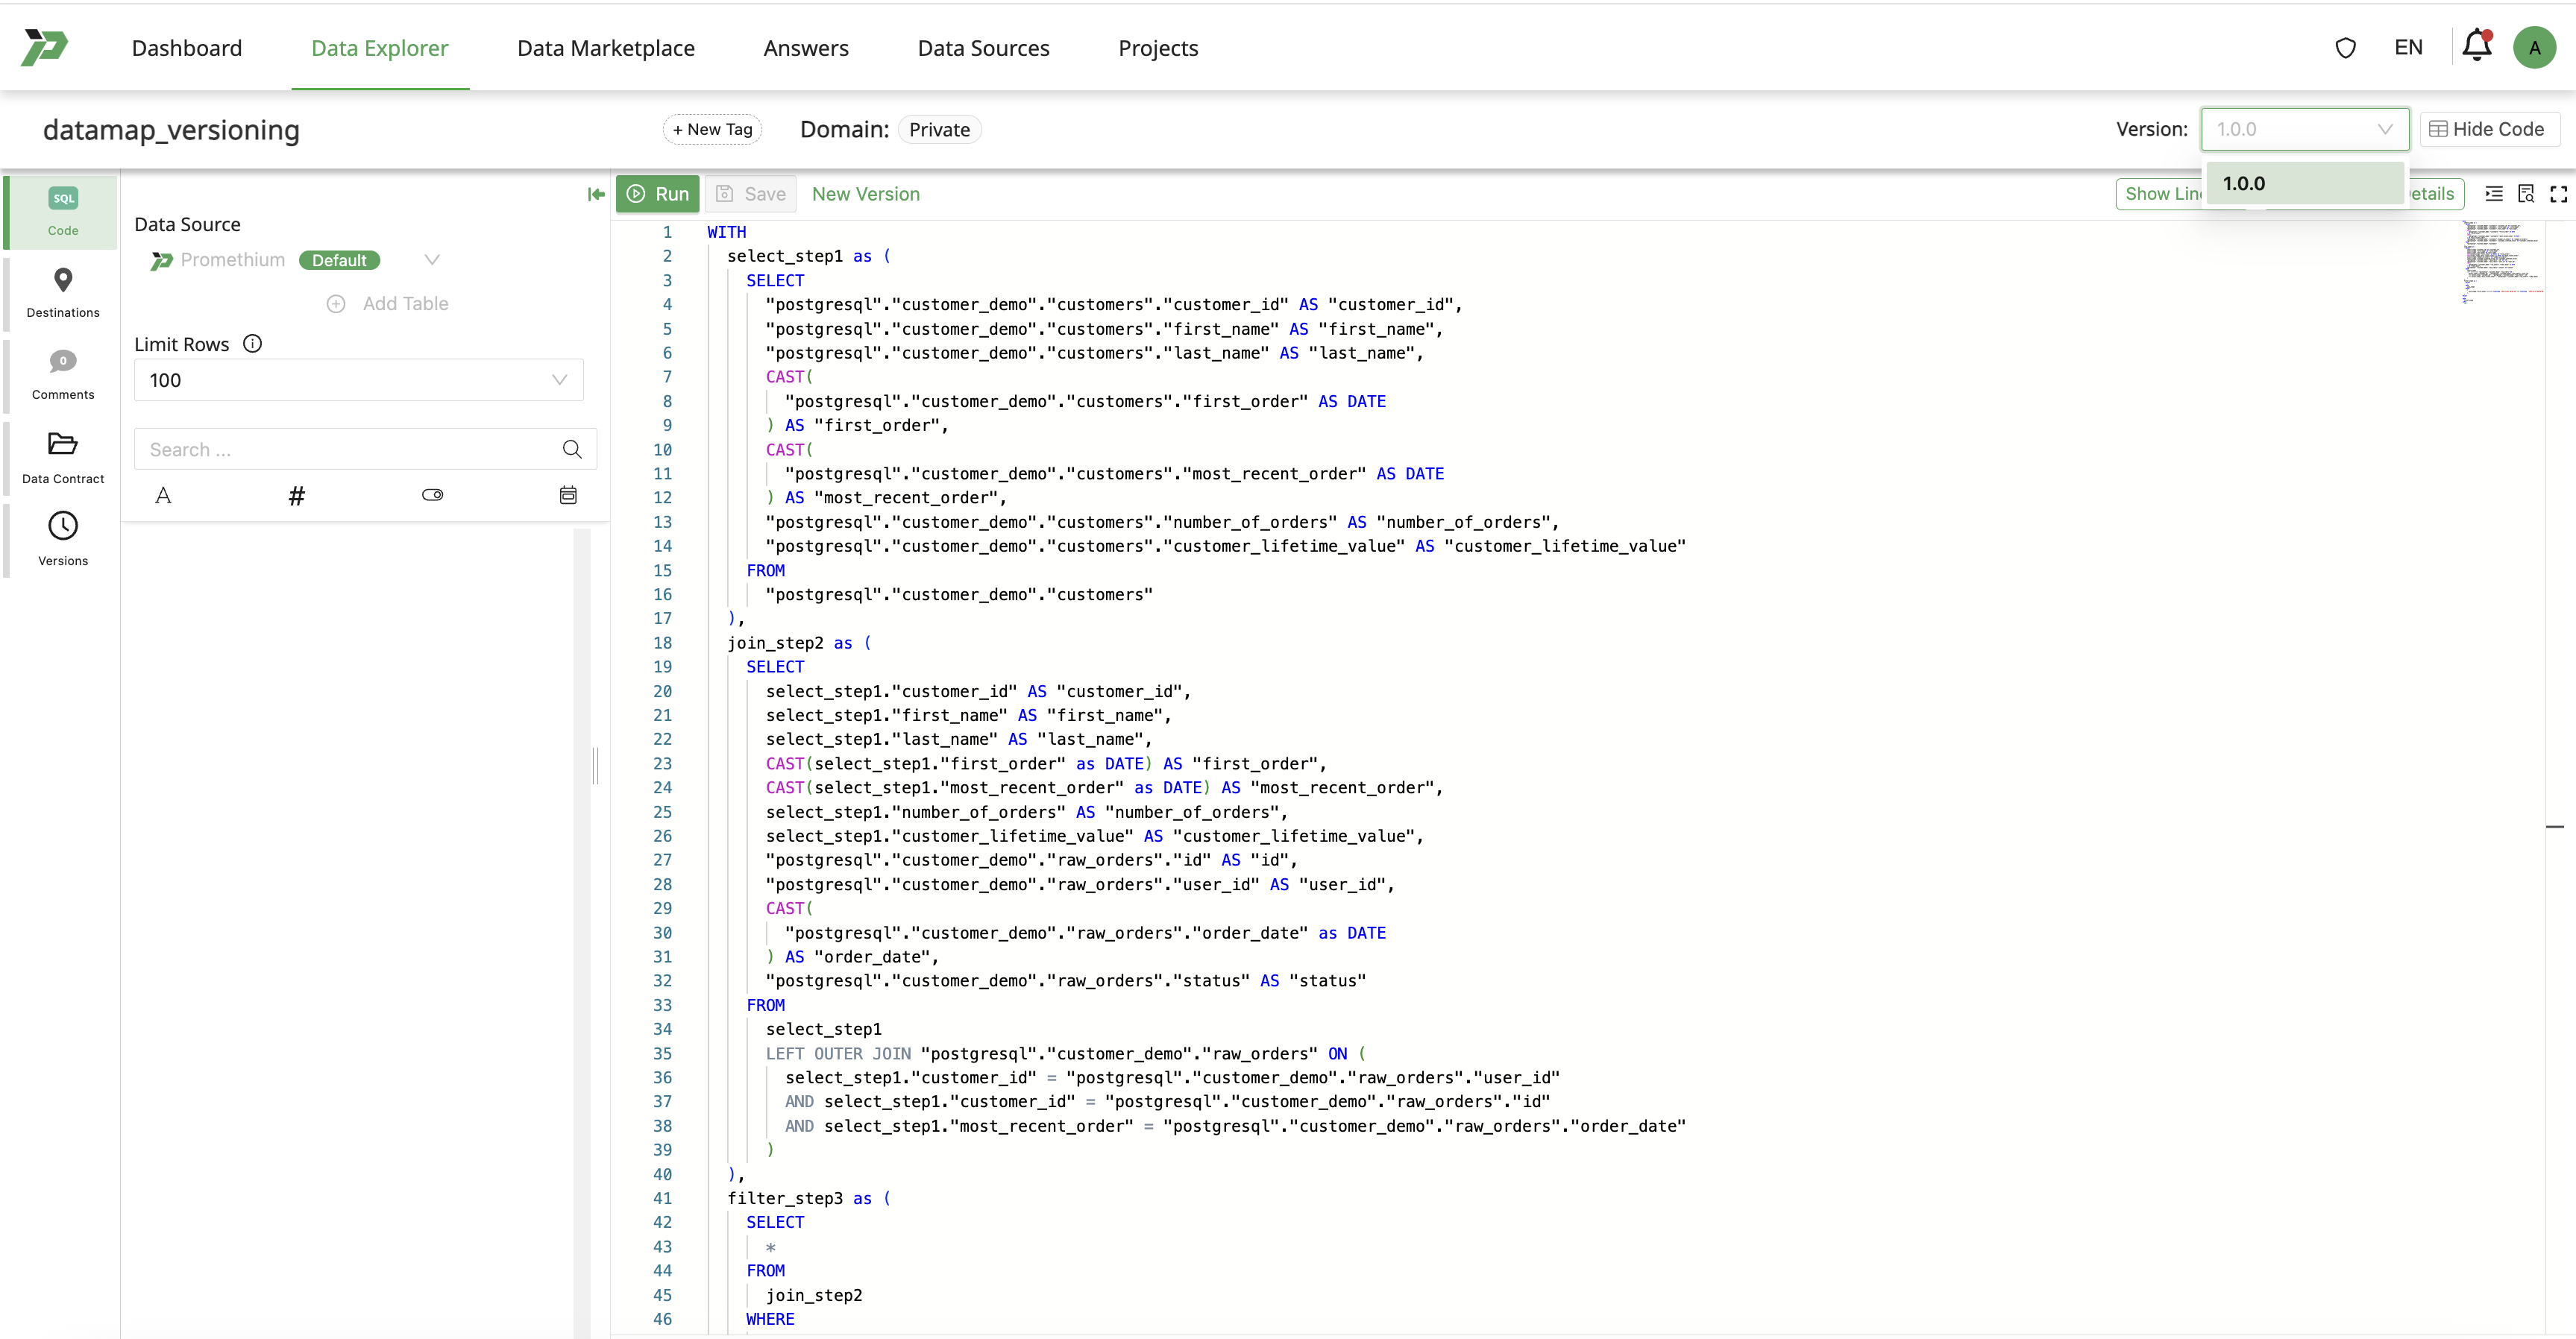Go to the Projects tab

click(1157, 48)
